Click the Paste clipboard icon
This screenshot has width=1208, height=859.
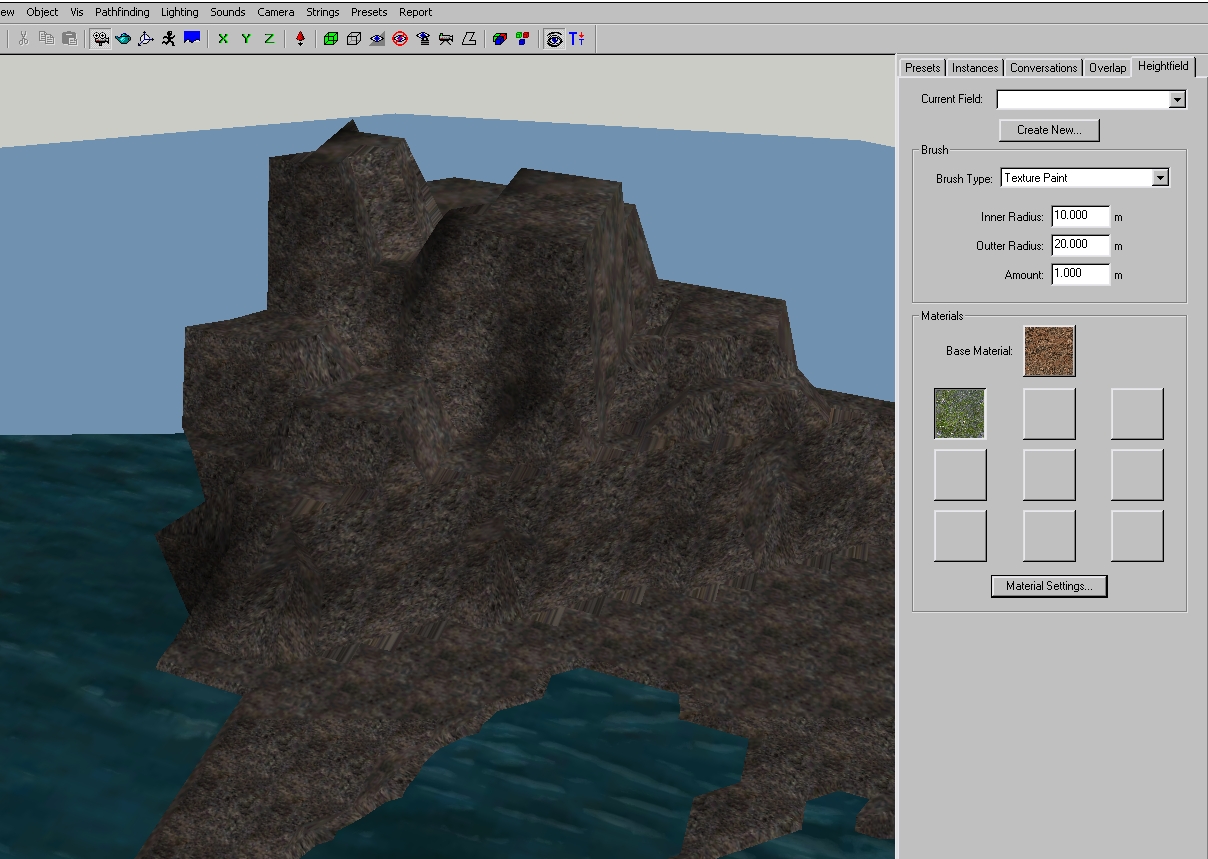[x=69, y=39]
